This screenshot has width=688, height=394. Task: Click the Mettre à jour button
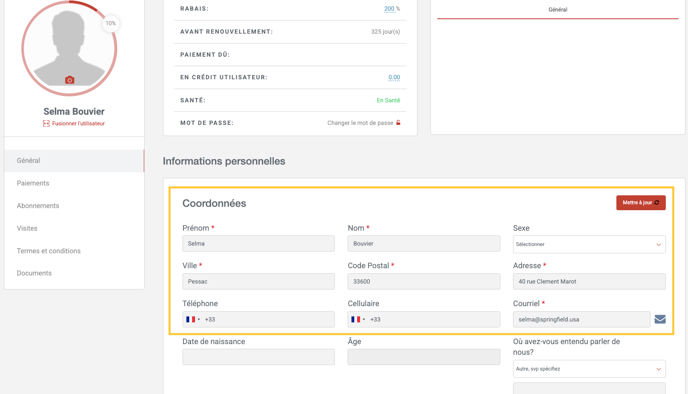pos(641,203)
